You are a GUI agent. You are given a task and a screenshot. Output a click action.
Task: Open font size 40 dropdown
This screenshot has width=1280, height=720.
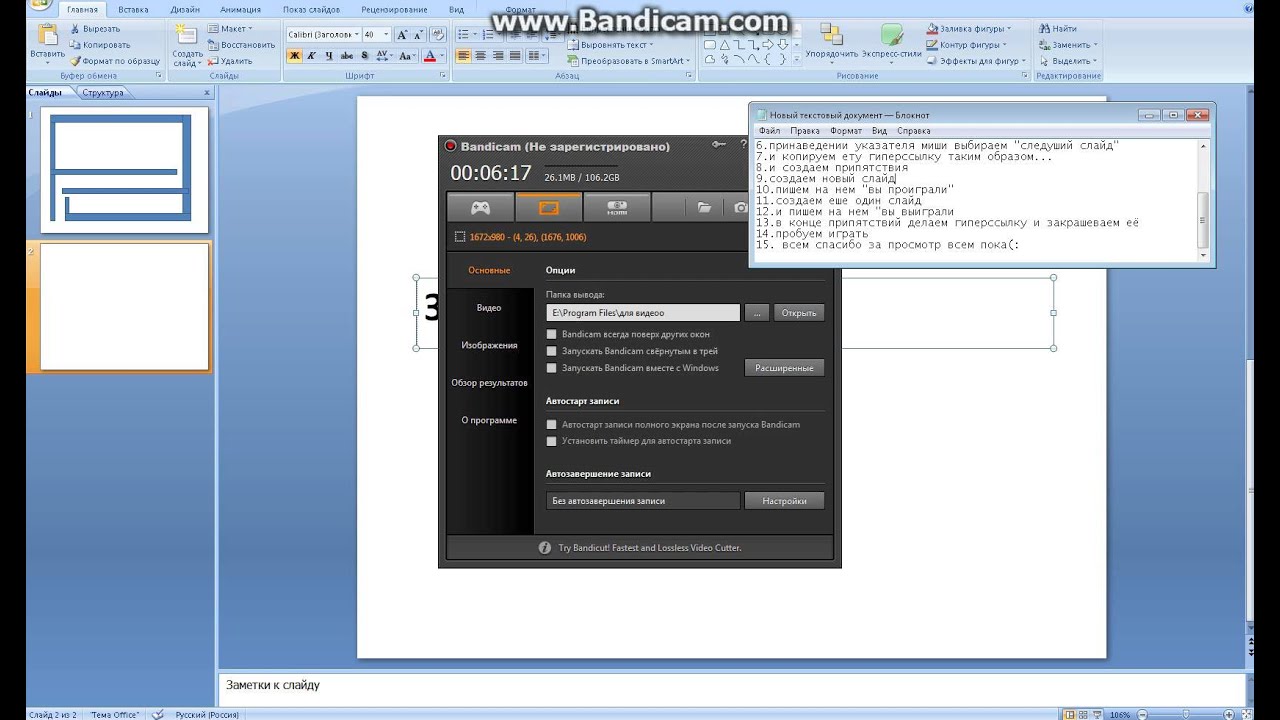386,34
